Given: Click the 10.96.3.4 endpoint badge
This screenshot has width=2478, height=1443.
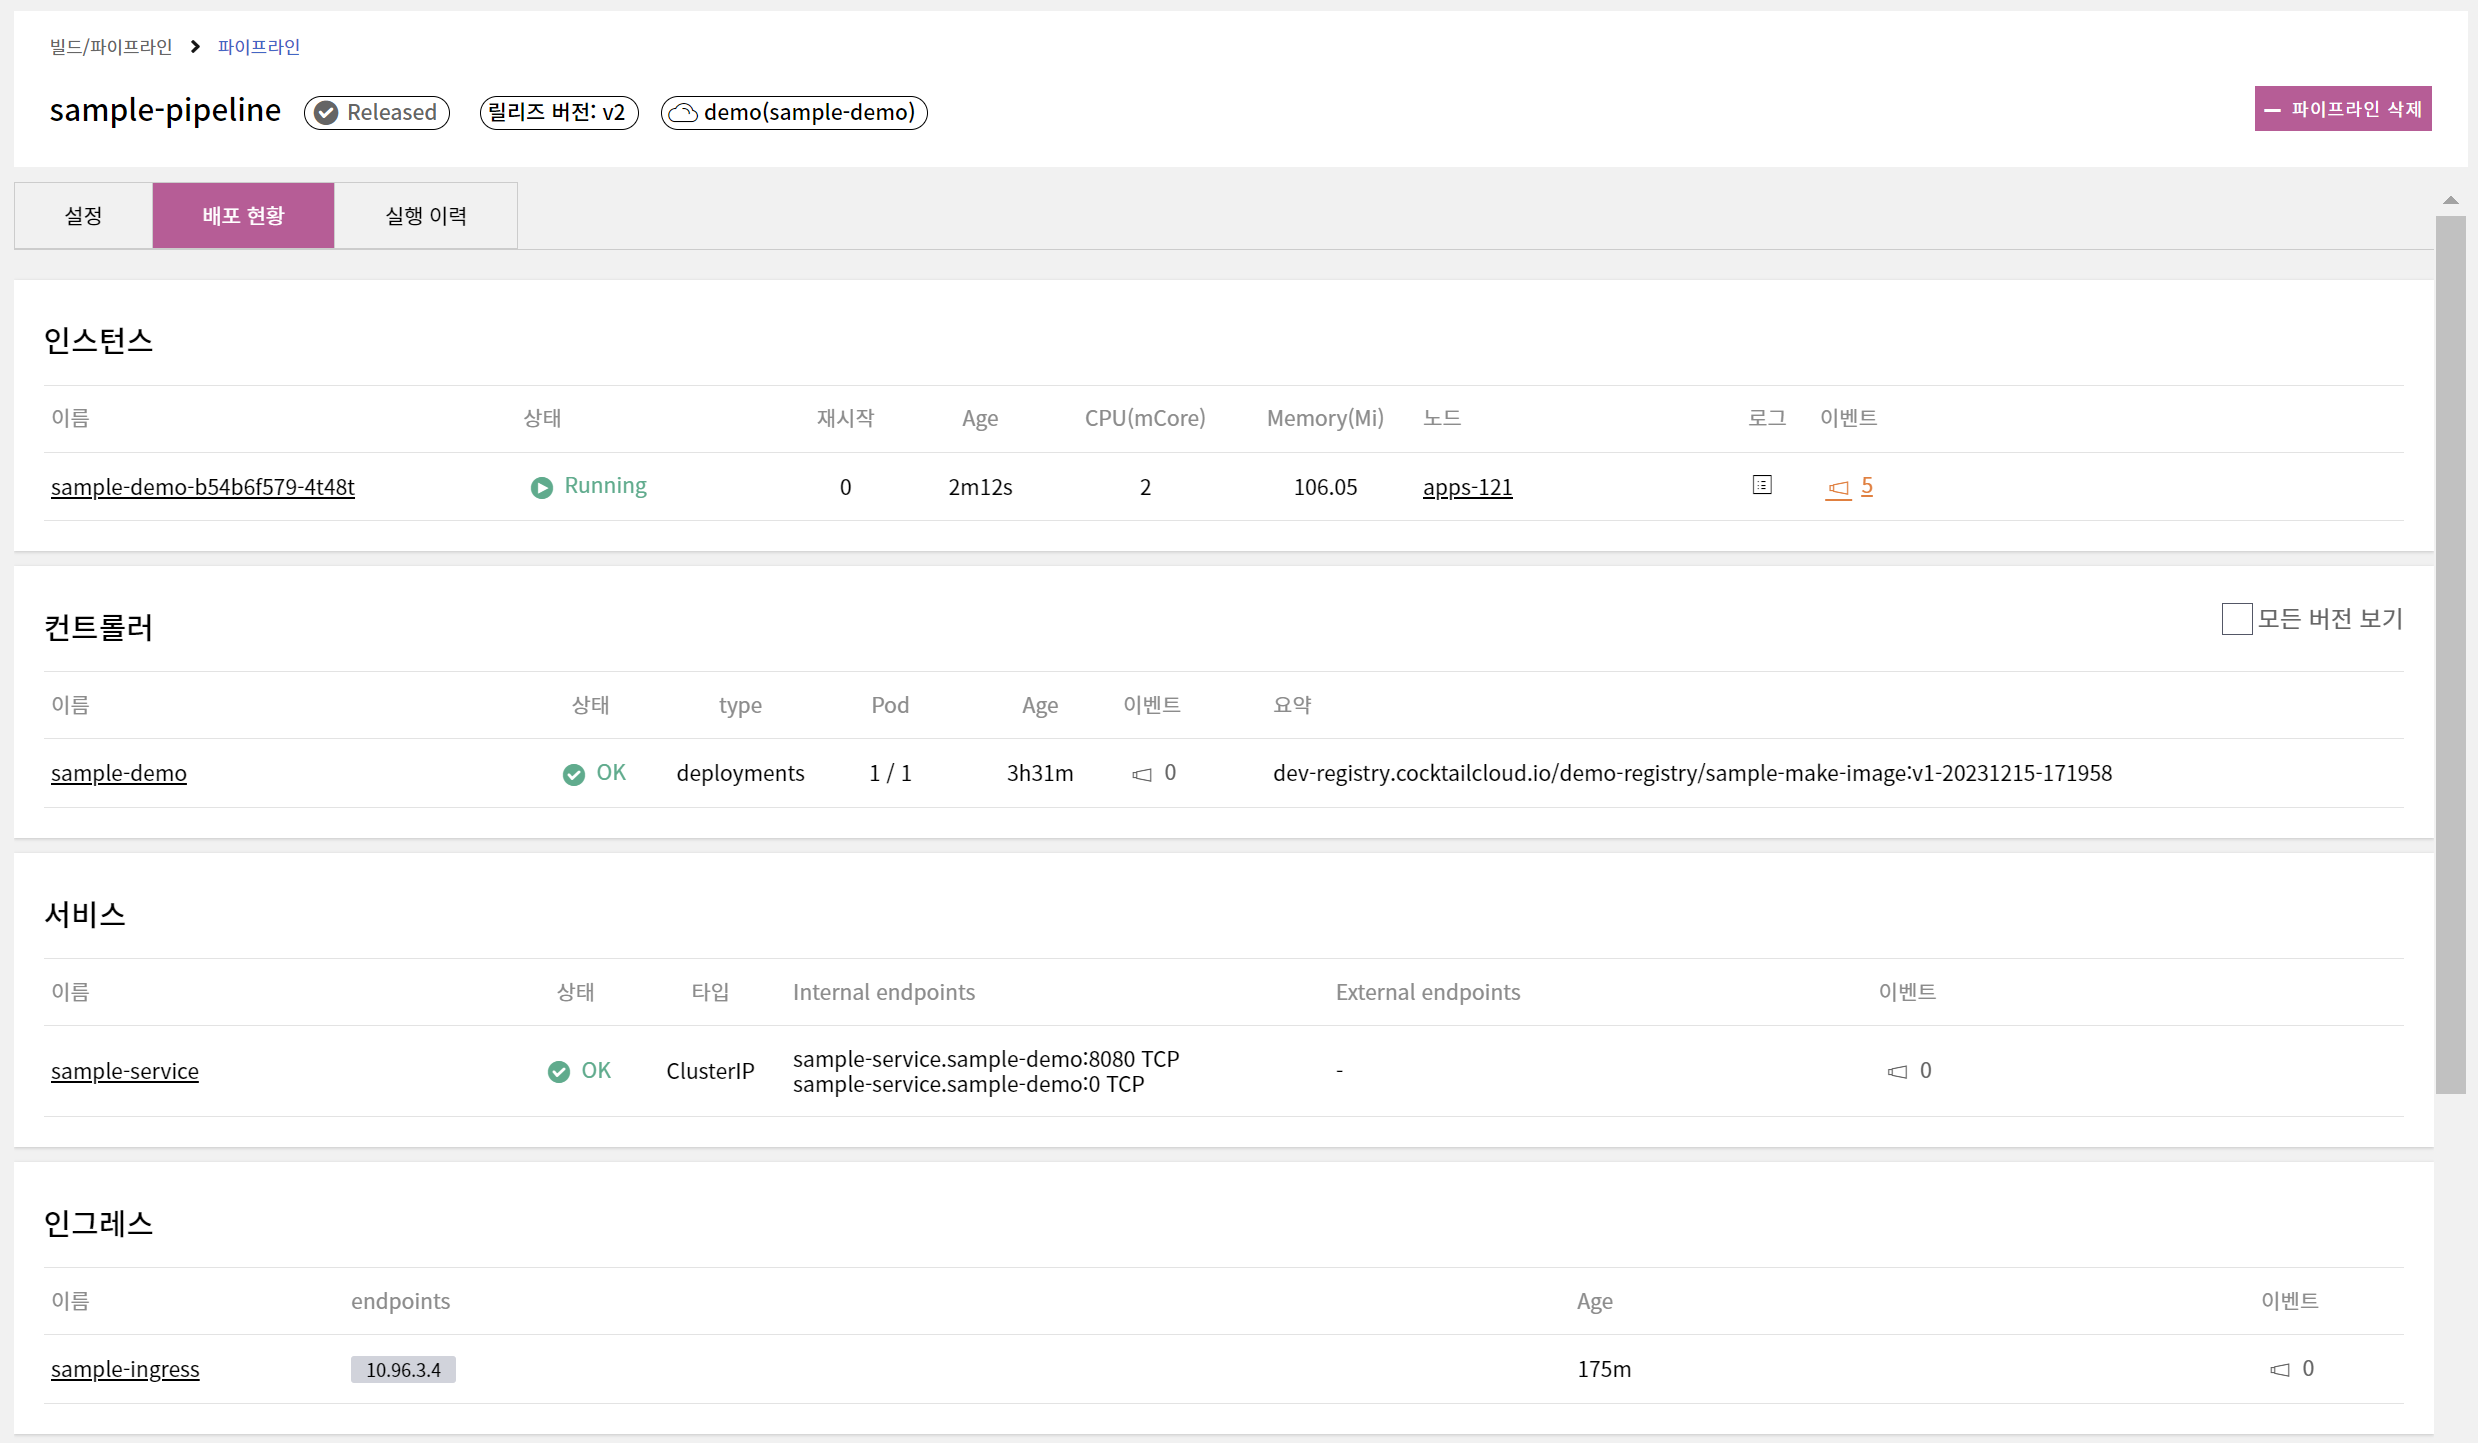Looking at the screenshot, I should [x=403, y=1369].
